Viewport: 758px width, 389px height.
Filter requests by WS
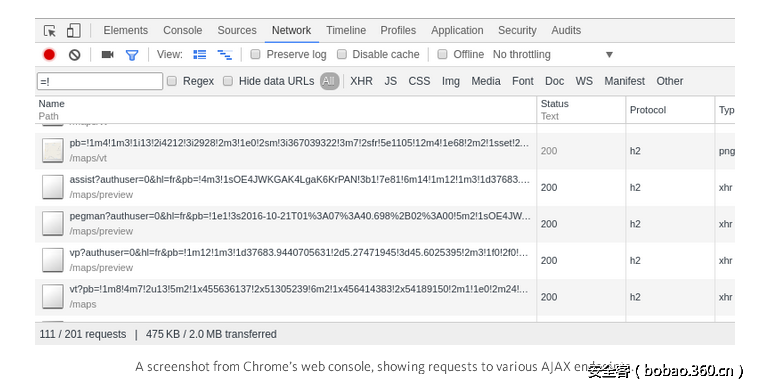click(584, 81)
